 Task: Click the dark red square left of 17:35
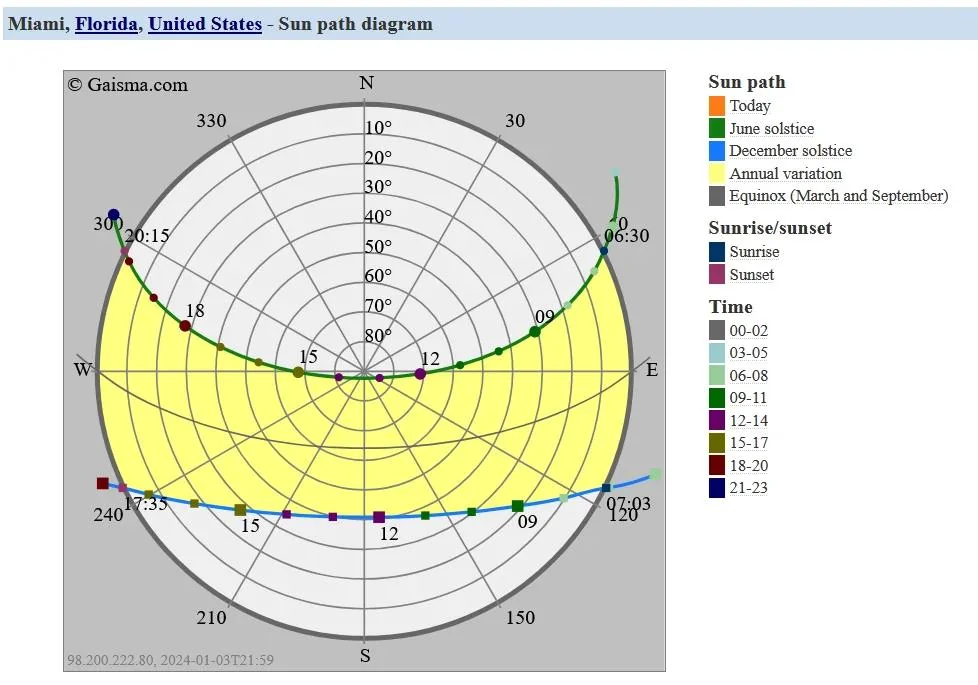[103, 483]
